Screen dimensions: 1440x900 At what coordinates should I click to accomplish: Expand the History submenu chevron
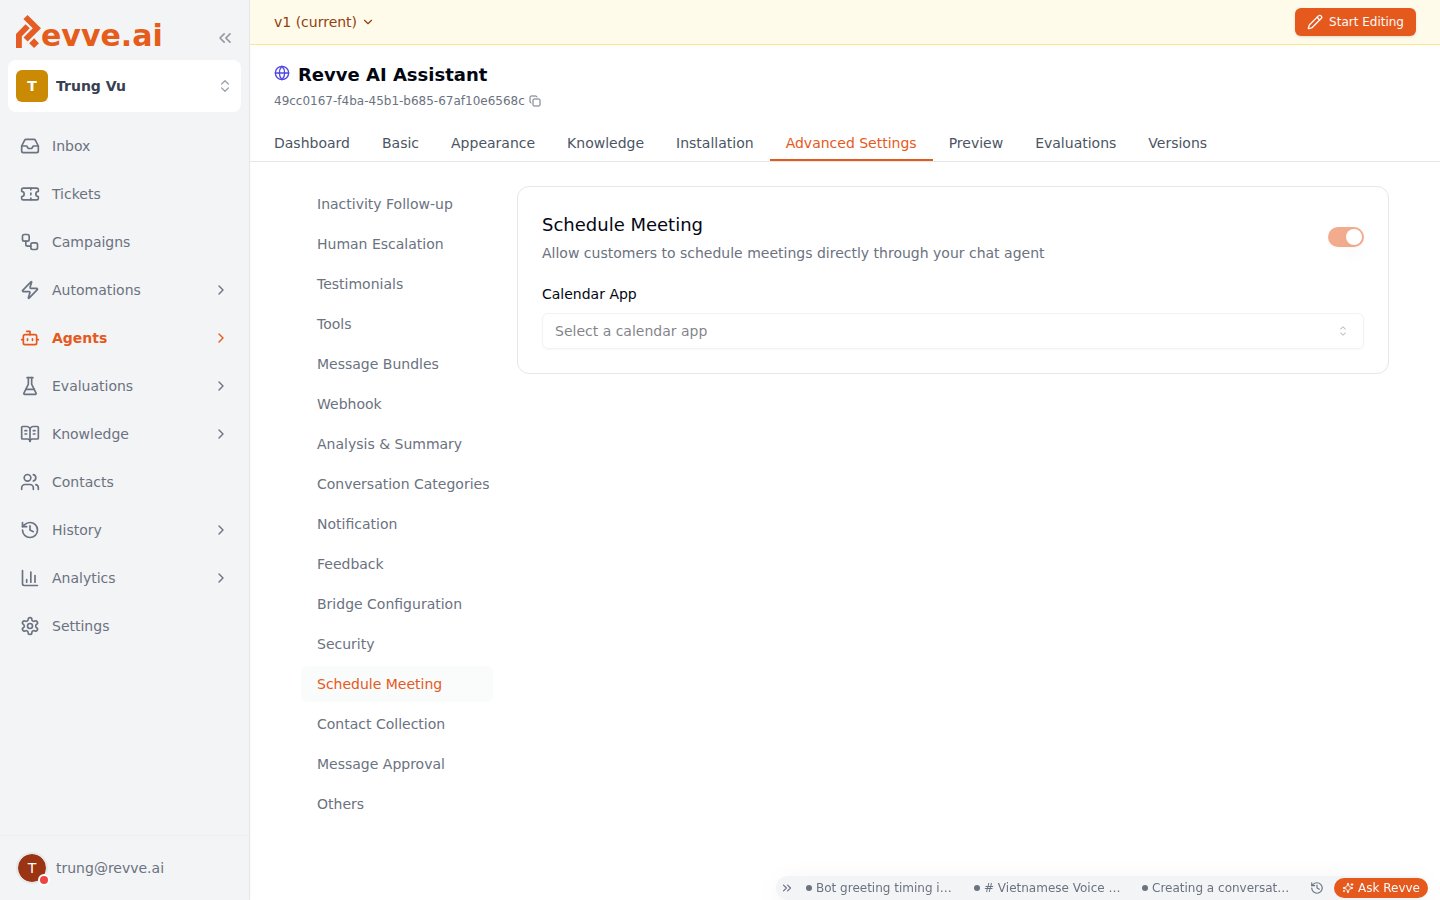point(221,530)
